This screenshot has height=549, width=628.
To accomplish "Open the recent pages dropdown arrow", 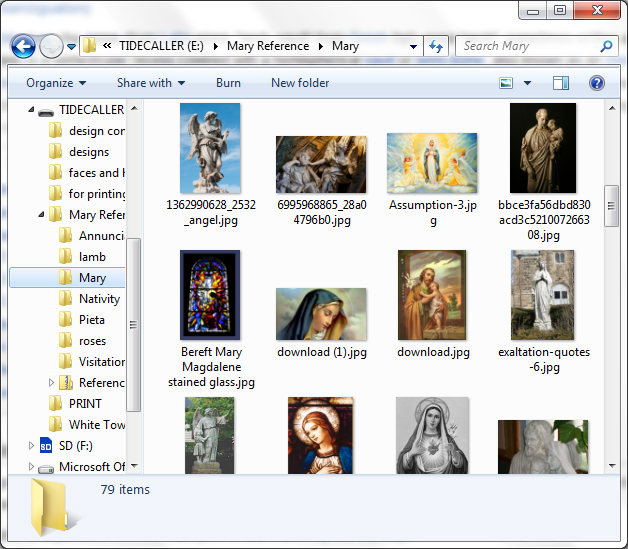I will click(x=72, y=46).
